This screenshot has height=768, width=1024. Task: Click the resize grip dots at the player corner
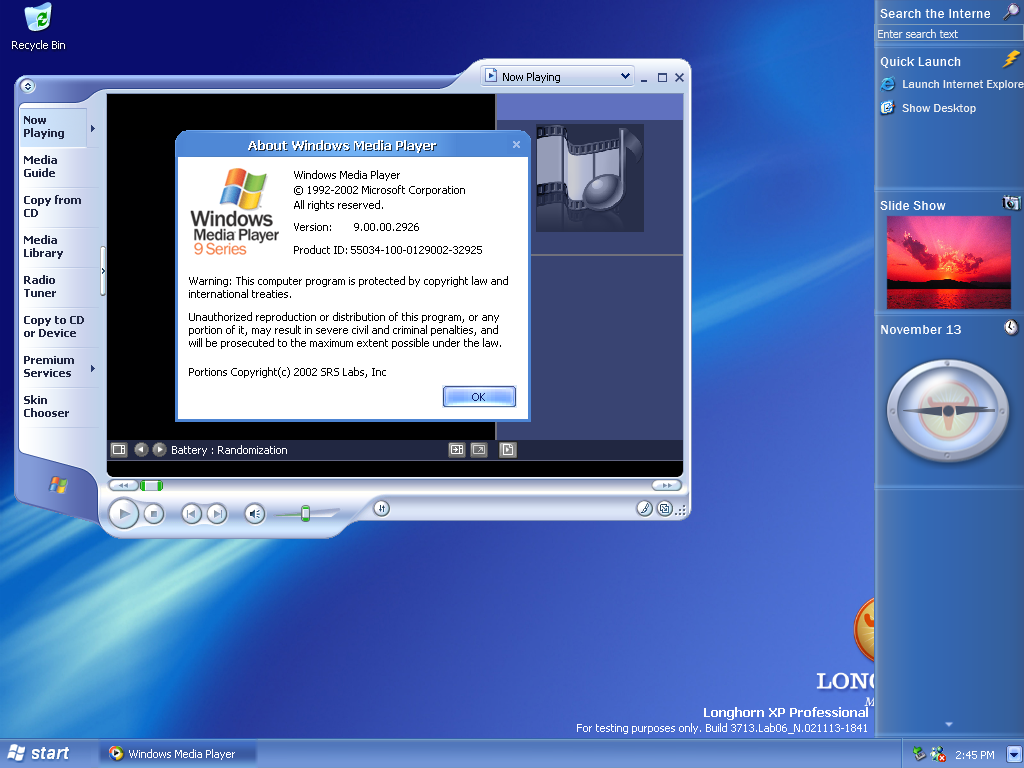[681, 511]
